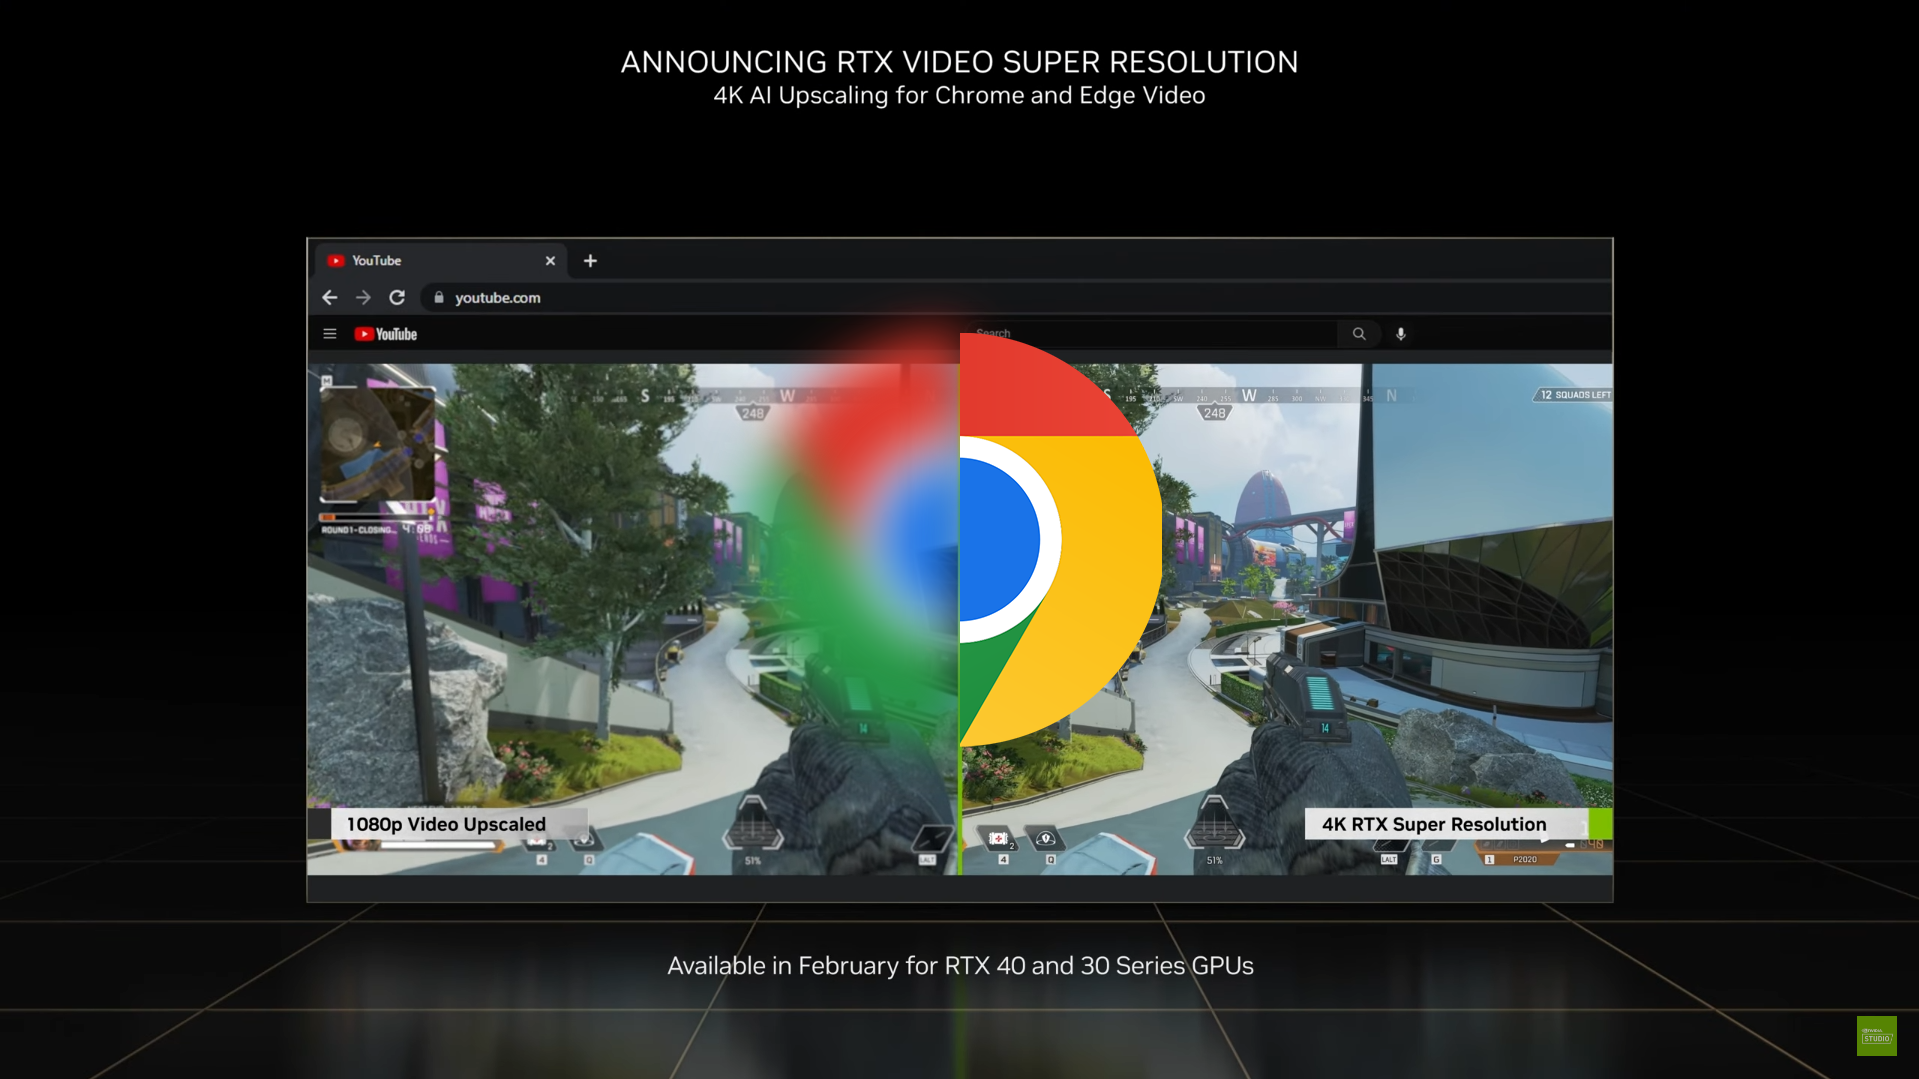The height and width of the screenshot is (1079, 1919).
Task: Reload the youtube.com page
Action: point(397,298)
